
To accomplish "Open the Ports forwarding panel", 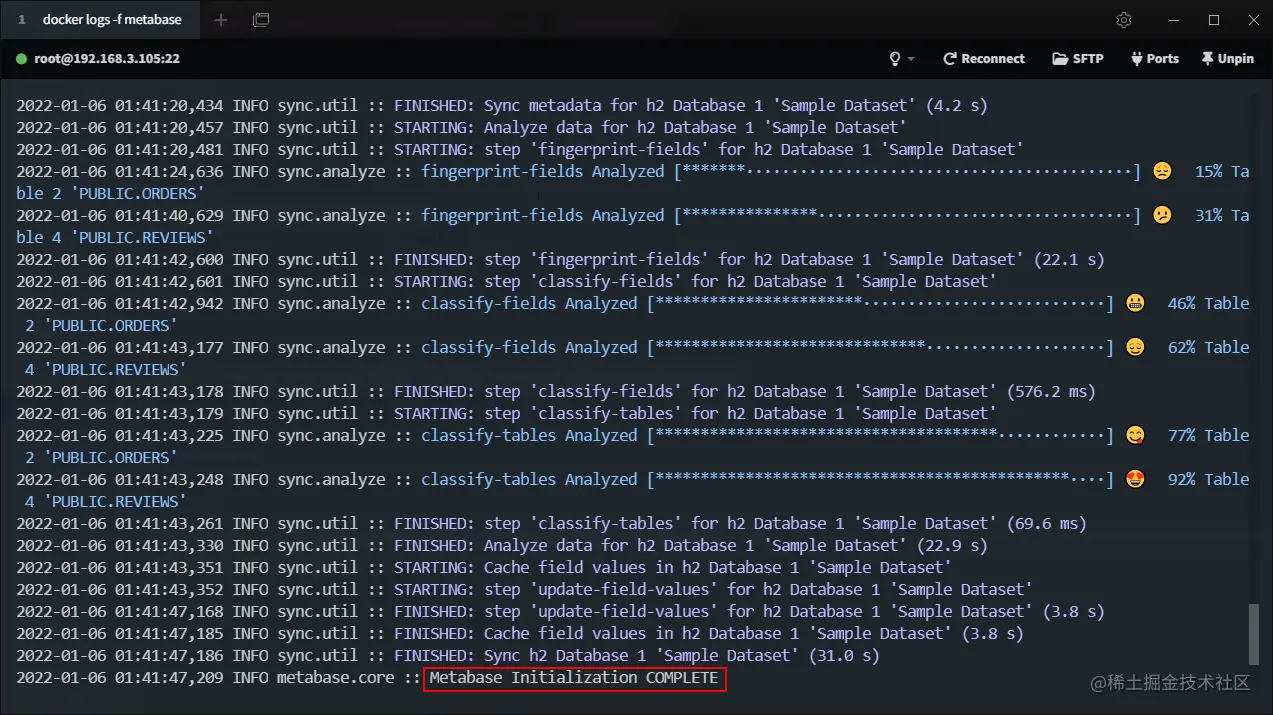I will click(x=1154, y=59).
